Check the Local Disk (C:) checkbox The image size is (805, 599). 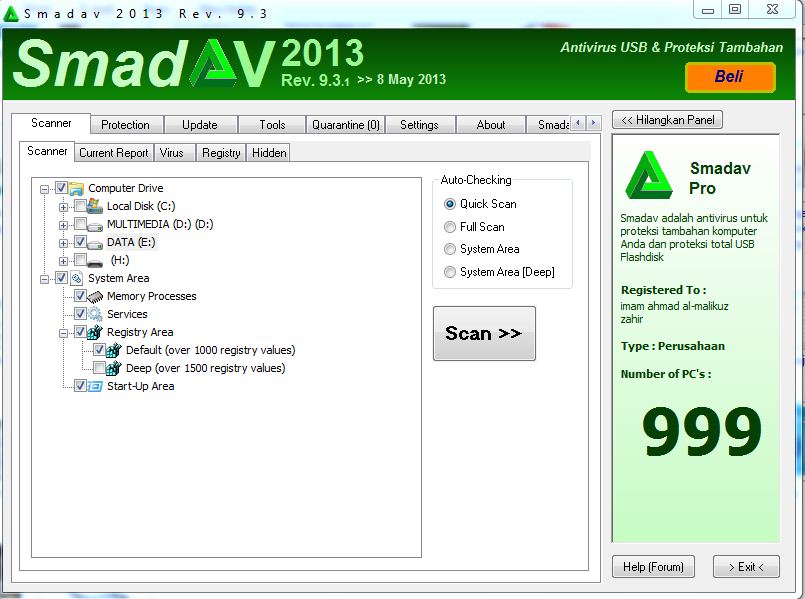tap(80, 206)
